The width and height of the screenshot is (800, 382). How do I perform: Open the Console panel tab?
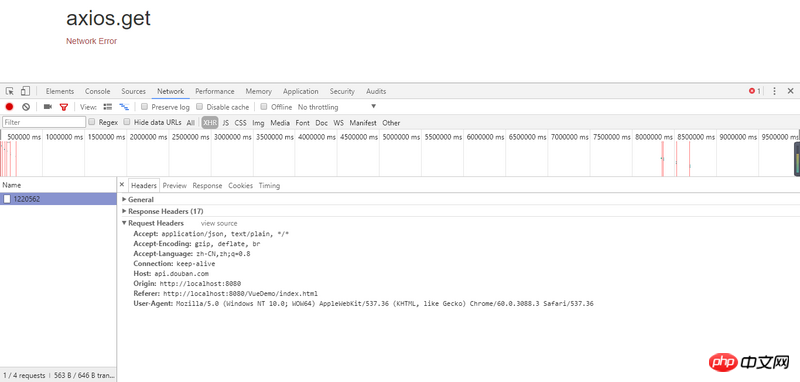pos(97,91)
